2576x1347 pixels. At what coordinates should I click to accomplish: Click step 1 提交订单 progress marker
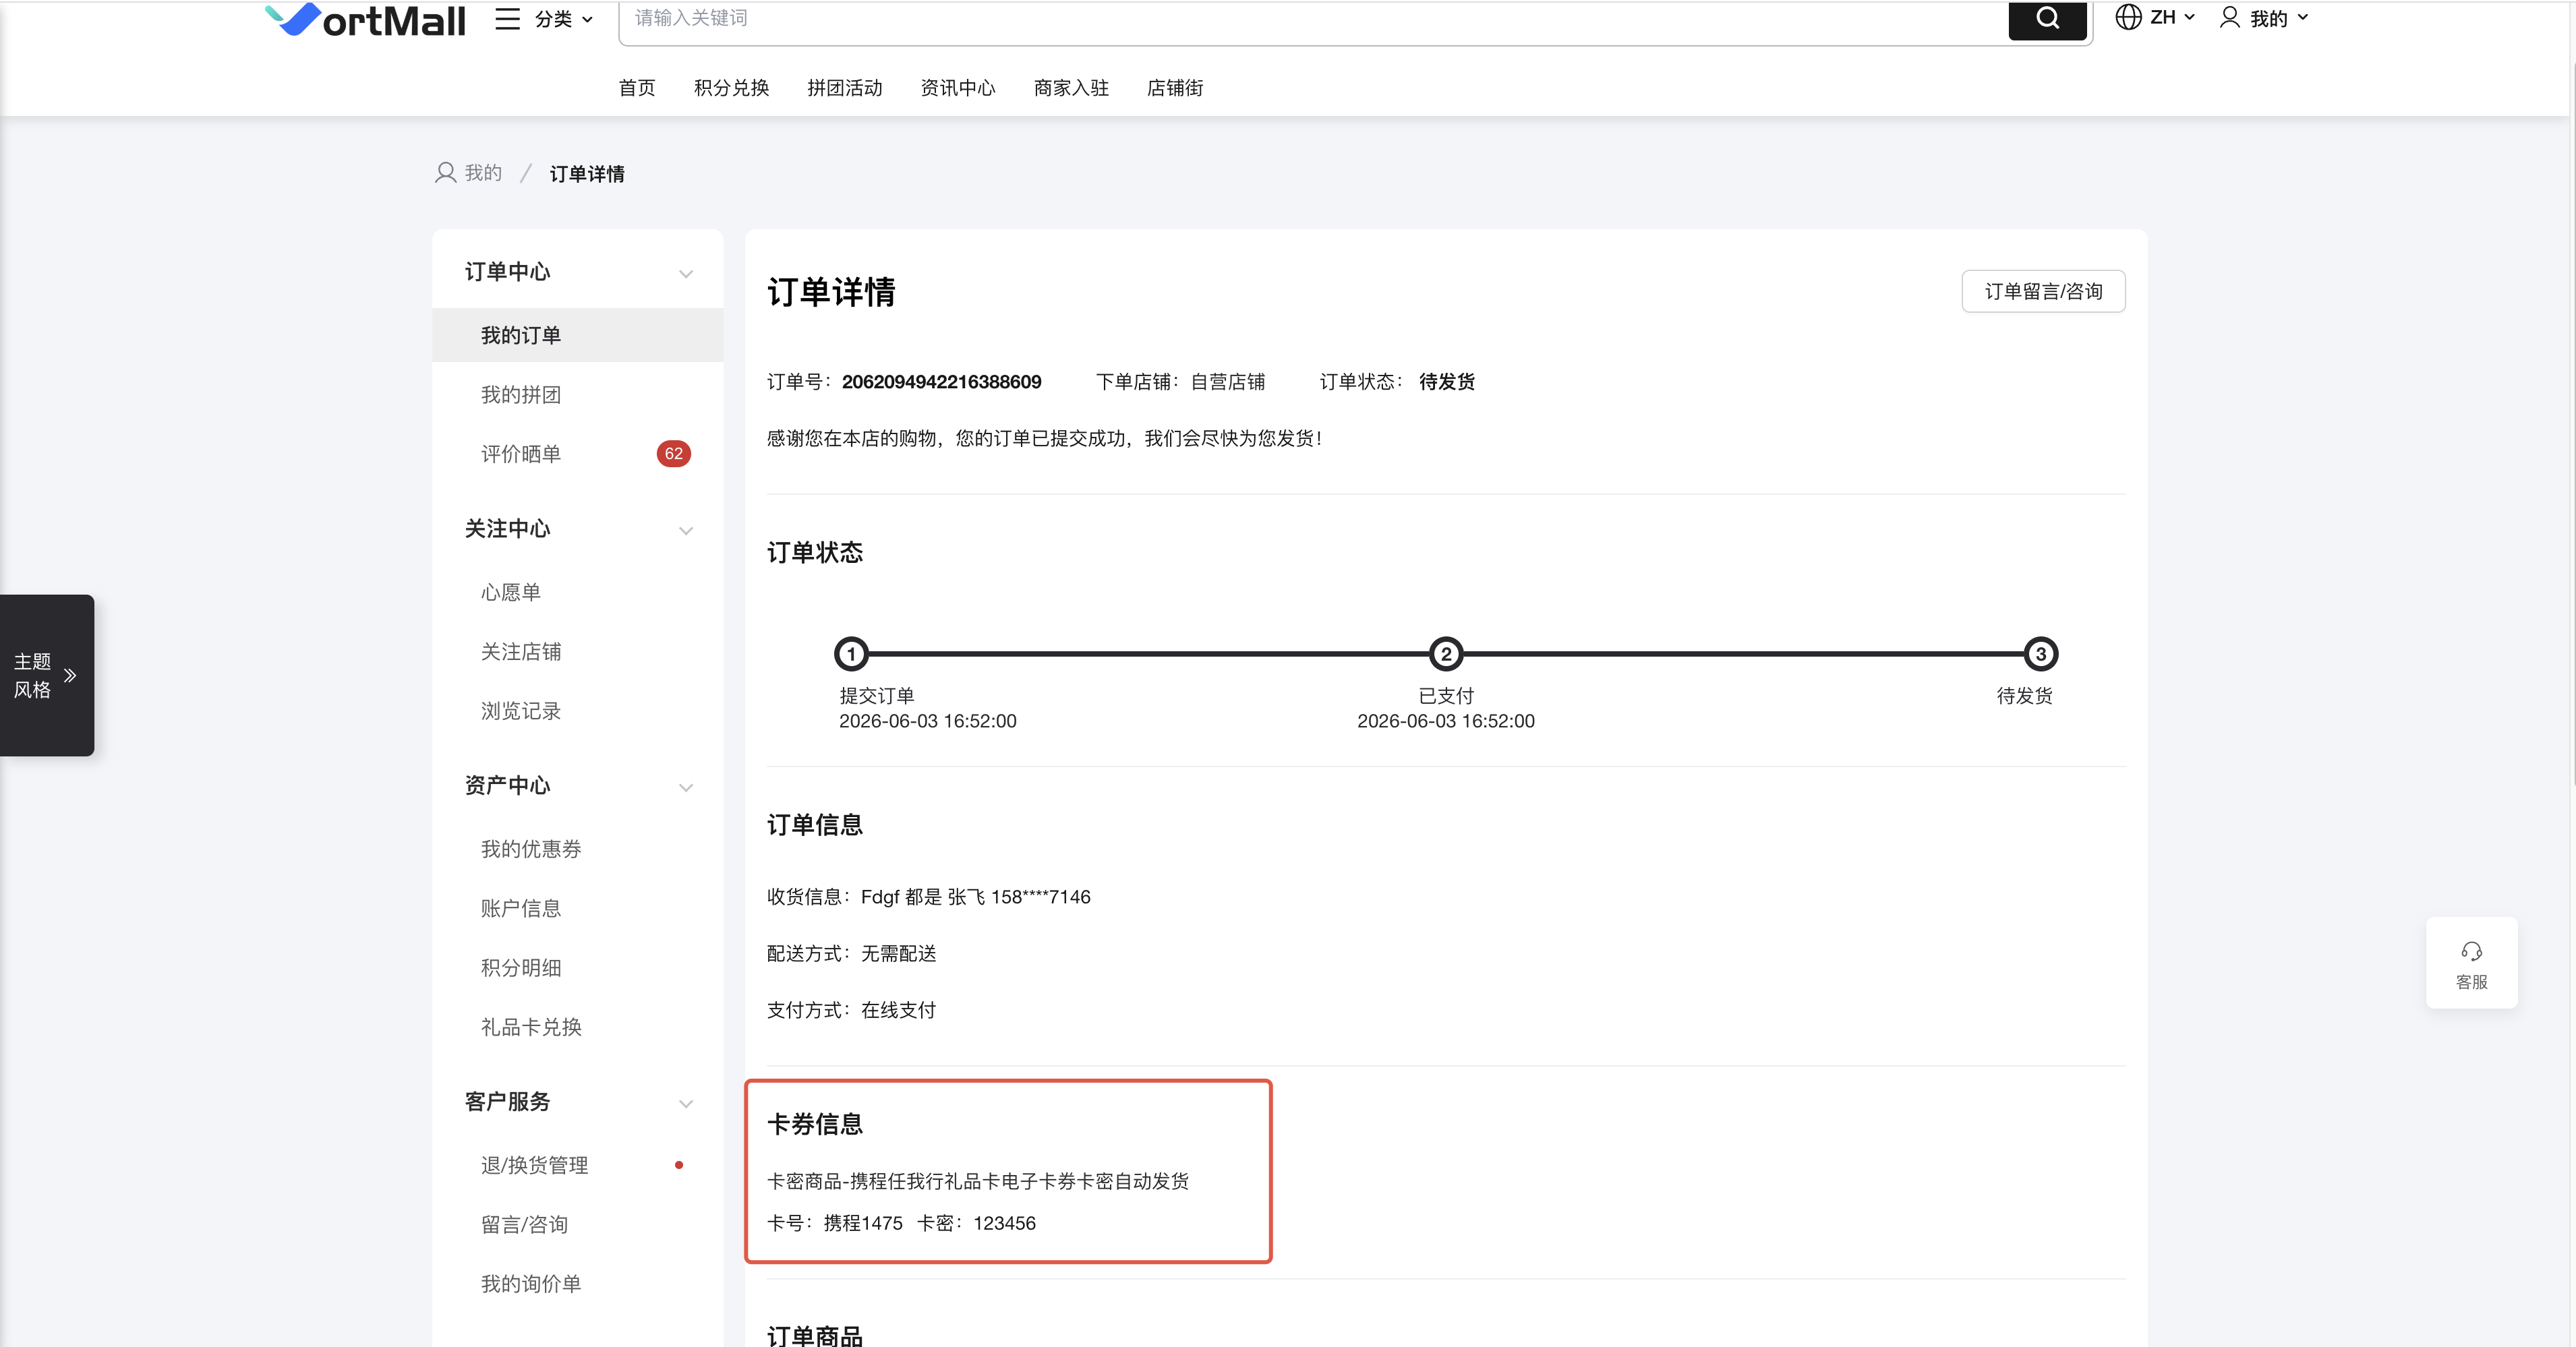click(851, 654)
